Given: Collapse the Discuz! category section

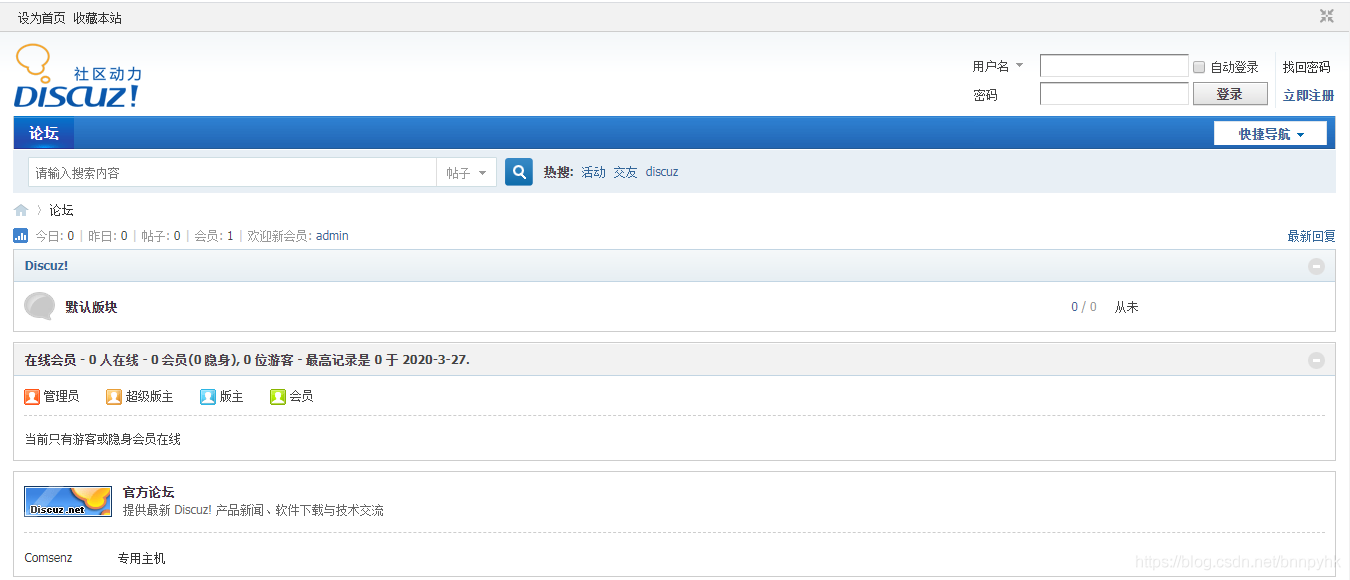Looking at the screenshot, I should click(1316, 266).
